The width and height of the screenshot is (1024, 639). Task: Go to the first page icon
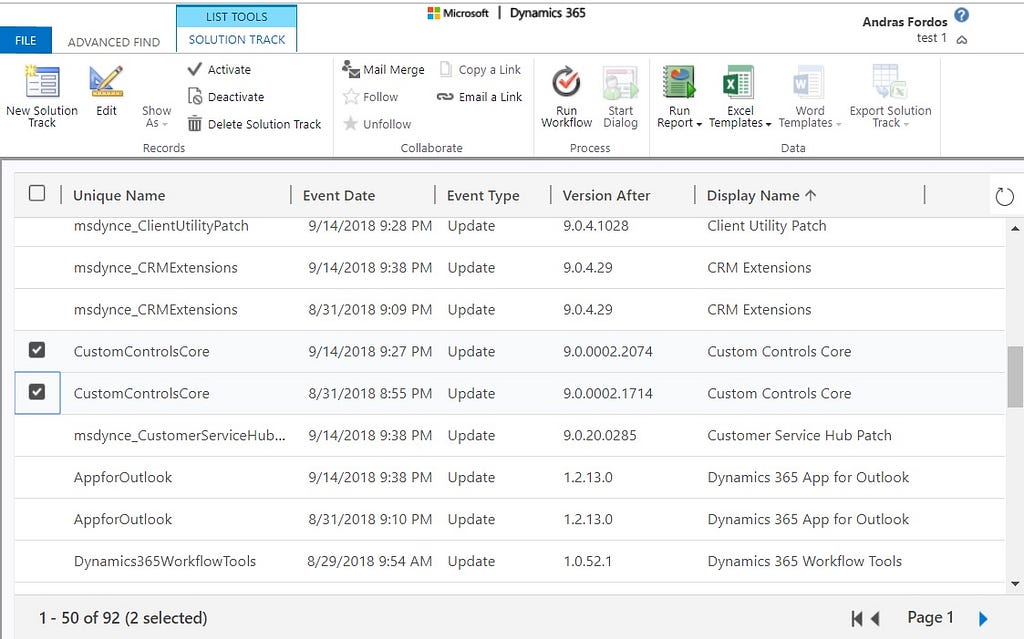[857, 618]
